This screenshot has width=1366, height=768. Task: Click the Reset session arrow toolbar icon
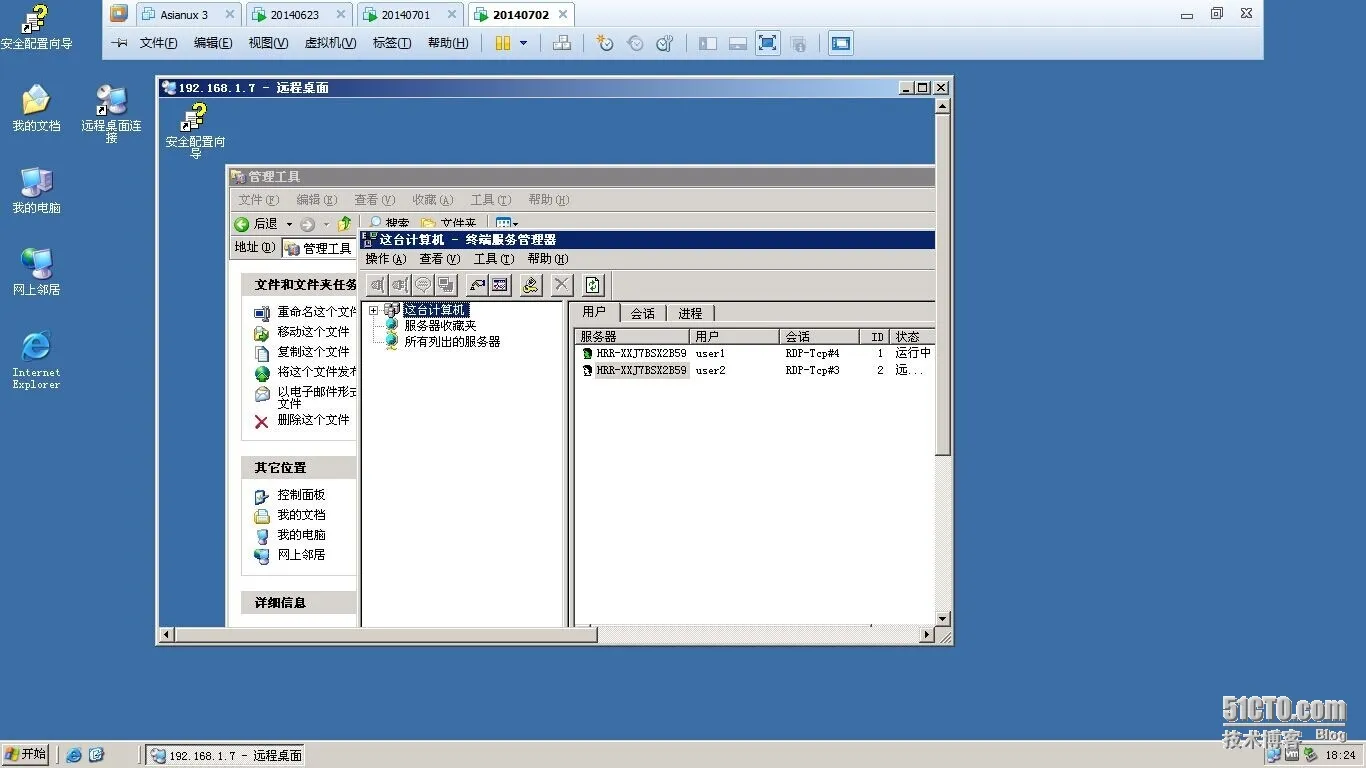477,285
